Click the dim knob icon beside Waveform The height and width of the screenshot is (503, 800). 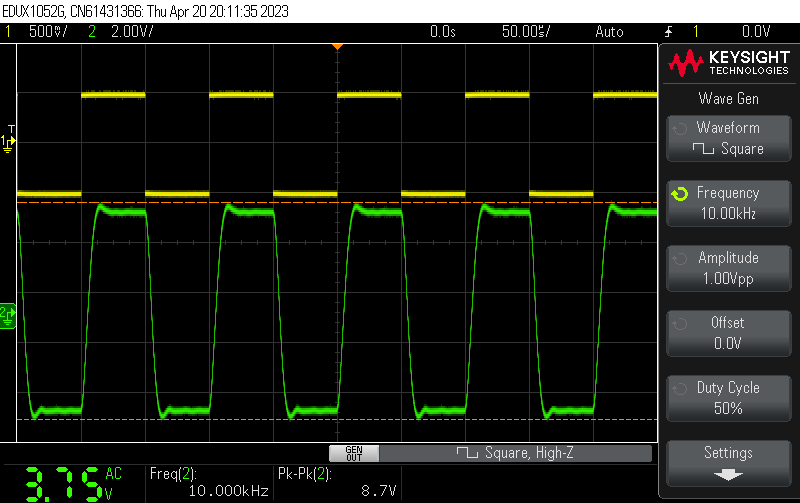tap(680, 129)
